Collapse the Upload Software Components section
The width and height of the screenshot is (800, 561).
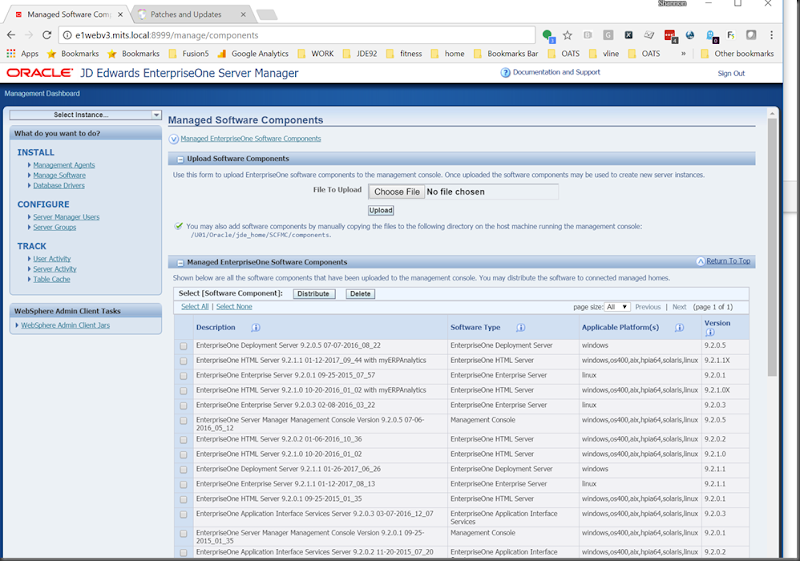point(180,159)
